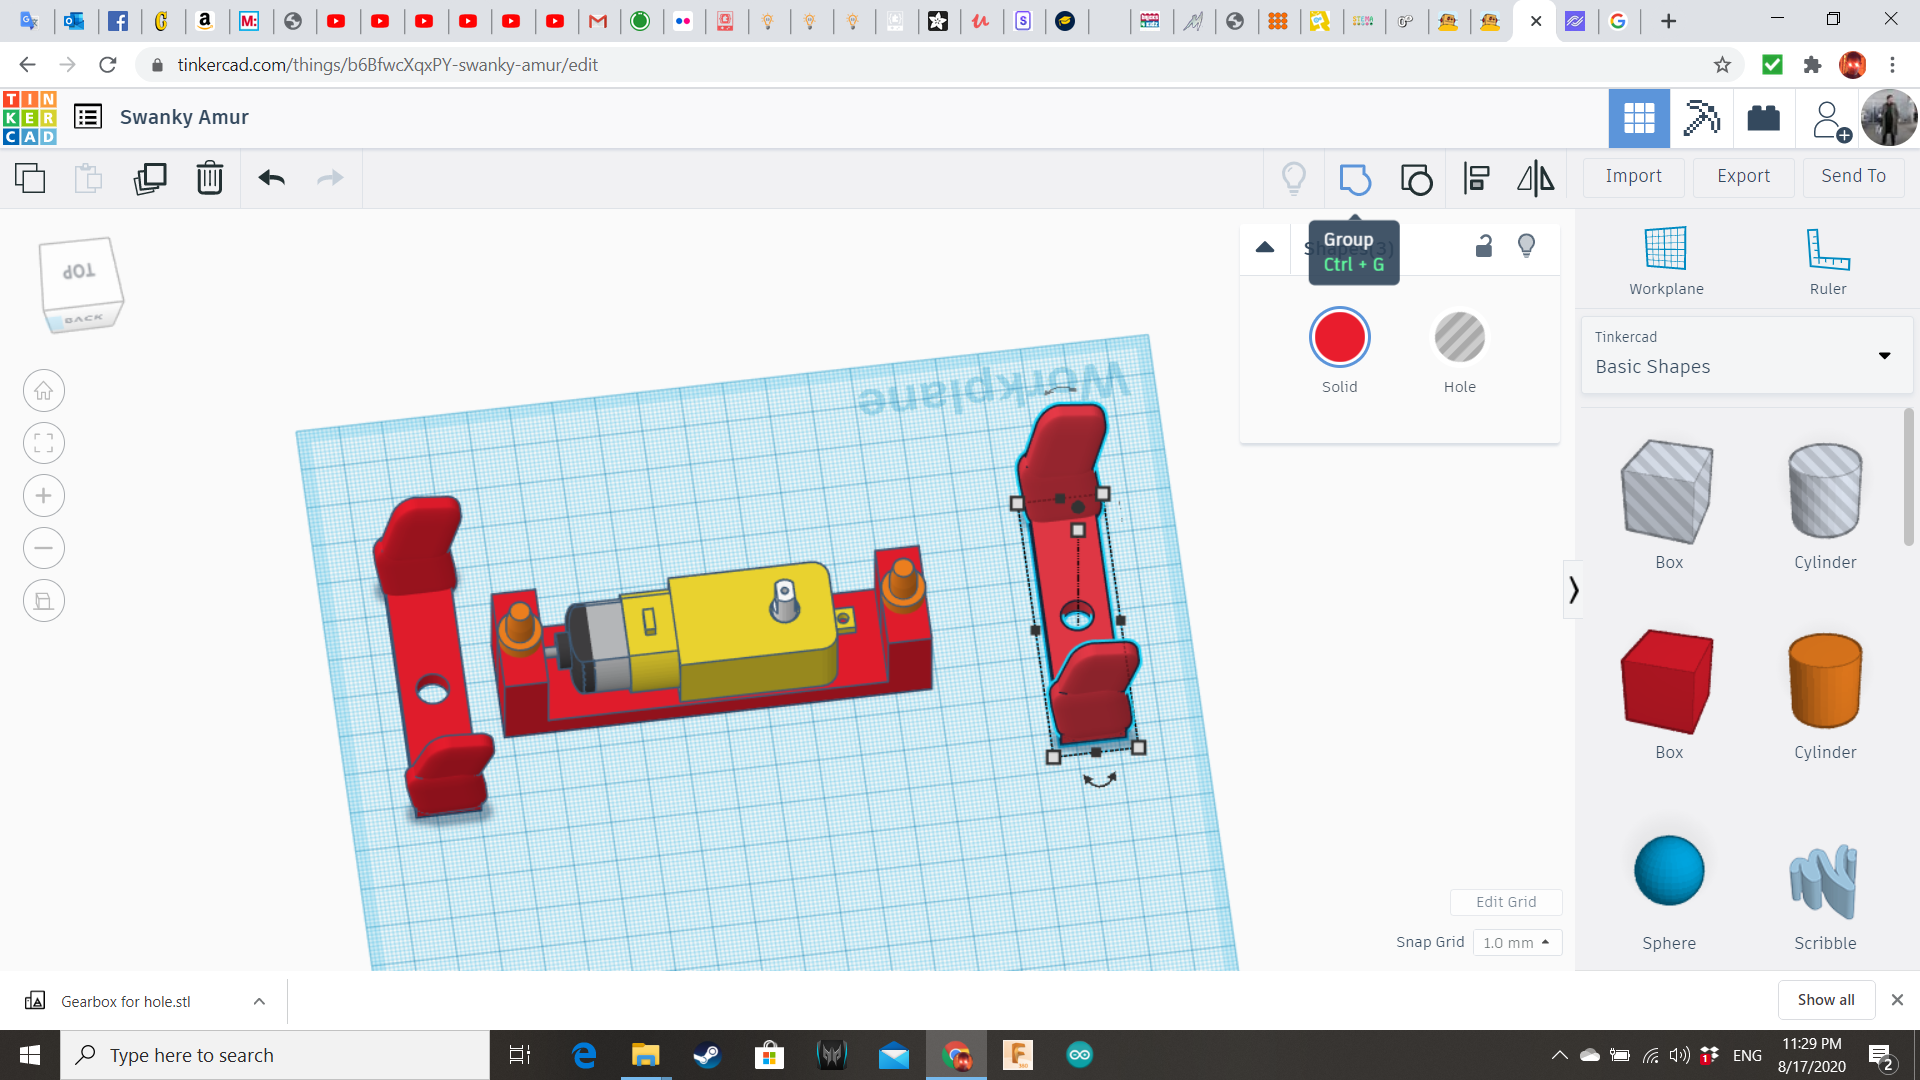Delete the selected shape with trash icon
Image resolution: width=1920 pixels, height=1080 pixels.
[209, 178]
